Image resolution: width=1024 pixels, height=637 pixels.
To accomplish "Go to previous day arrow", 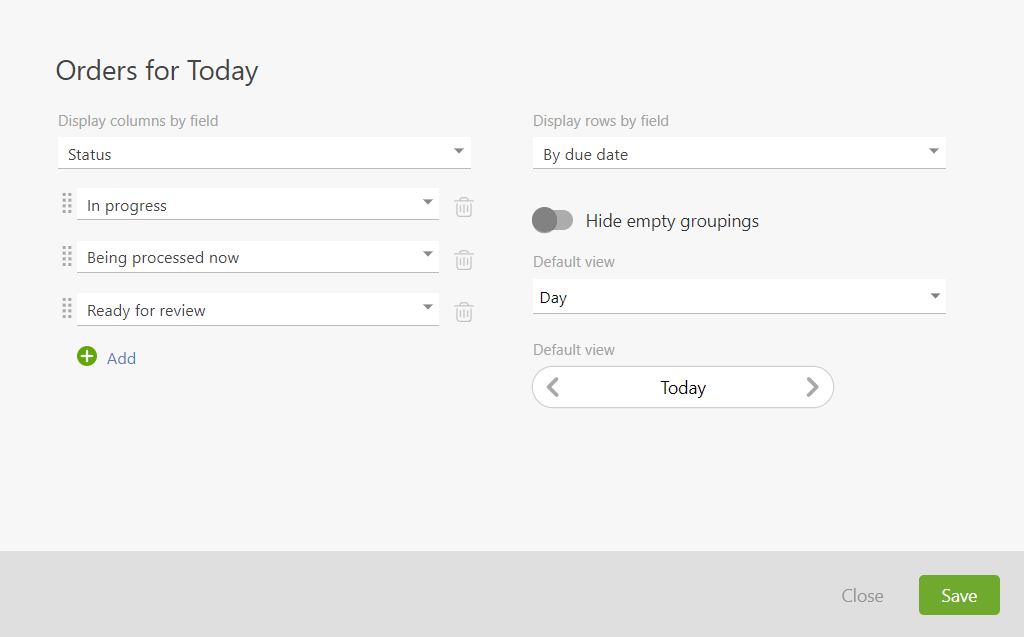I will [x=553, y=387].
